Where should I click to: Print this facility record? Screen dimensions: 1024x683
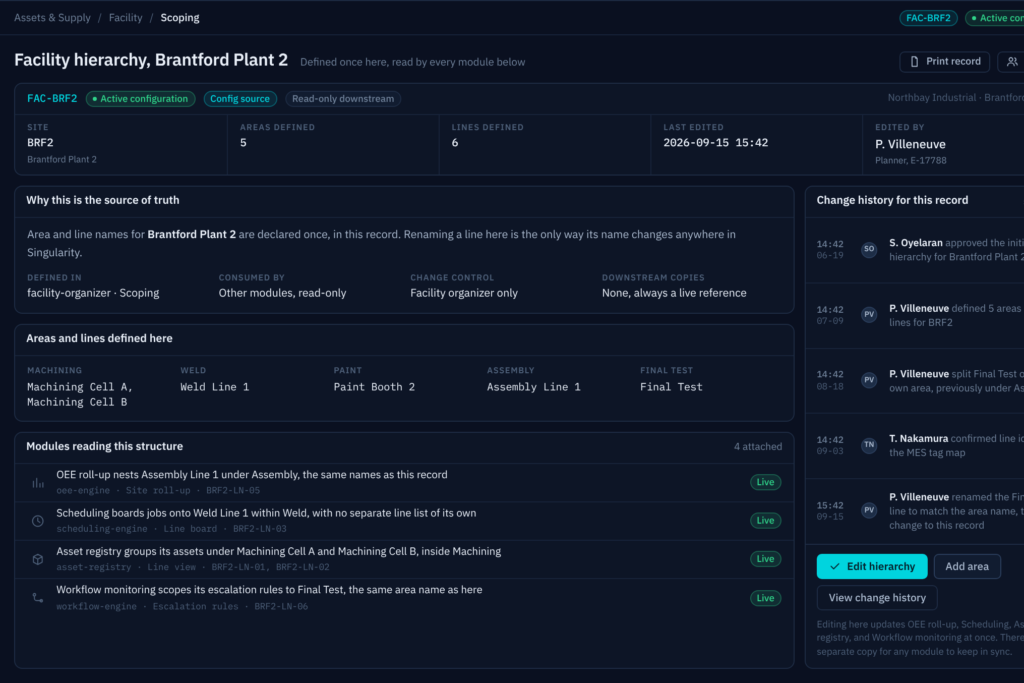944,61
